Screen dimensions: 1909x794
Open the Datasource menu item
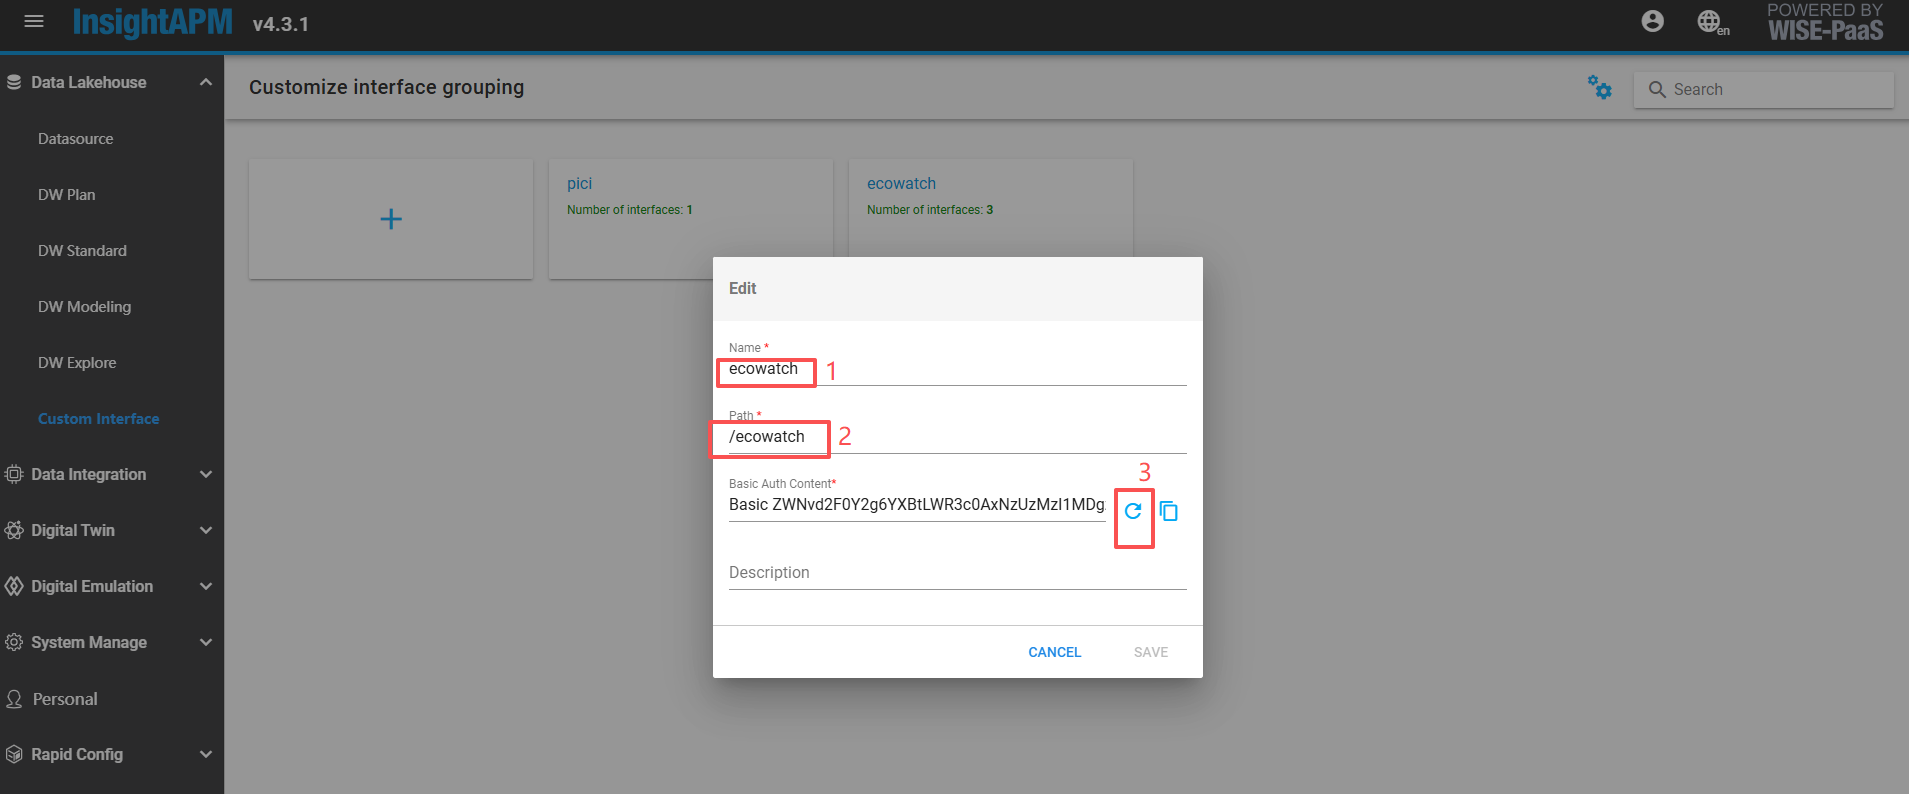tap(76, 139)
